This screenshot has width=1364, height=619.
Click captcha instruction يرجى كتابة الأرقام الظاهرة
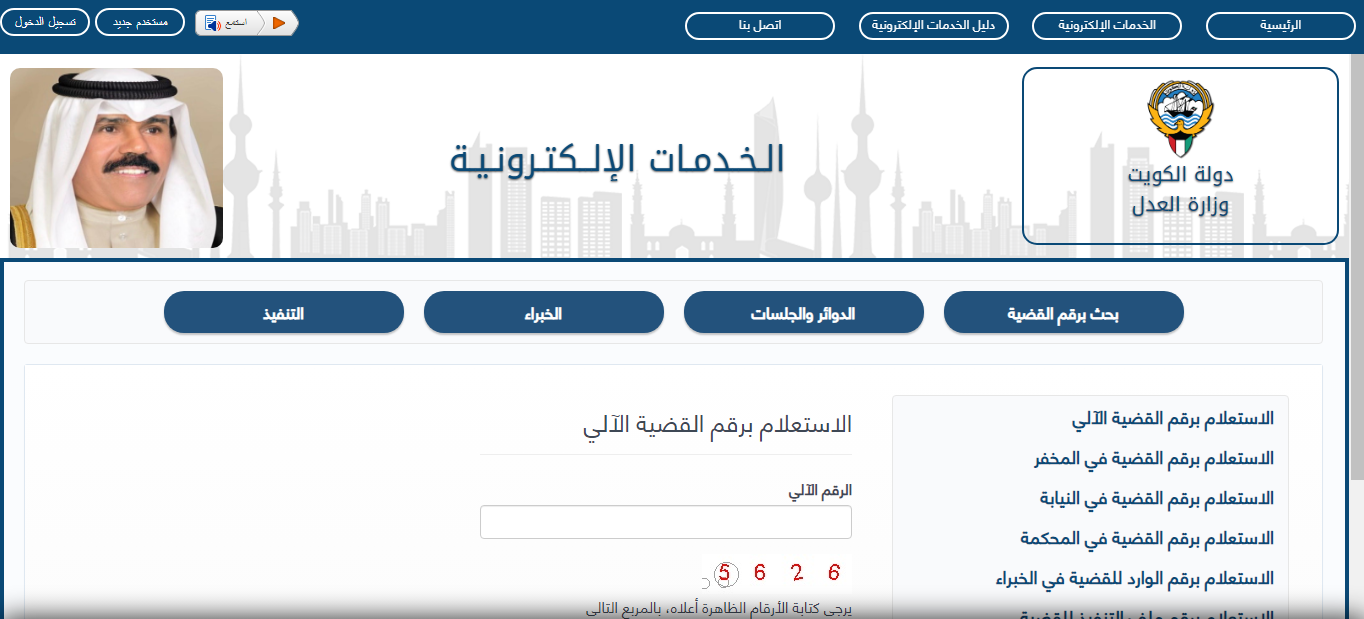point(717,608)
